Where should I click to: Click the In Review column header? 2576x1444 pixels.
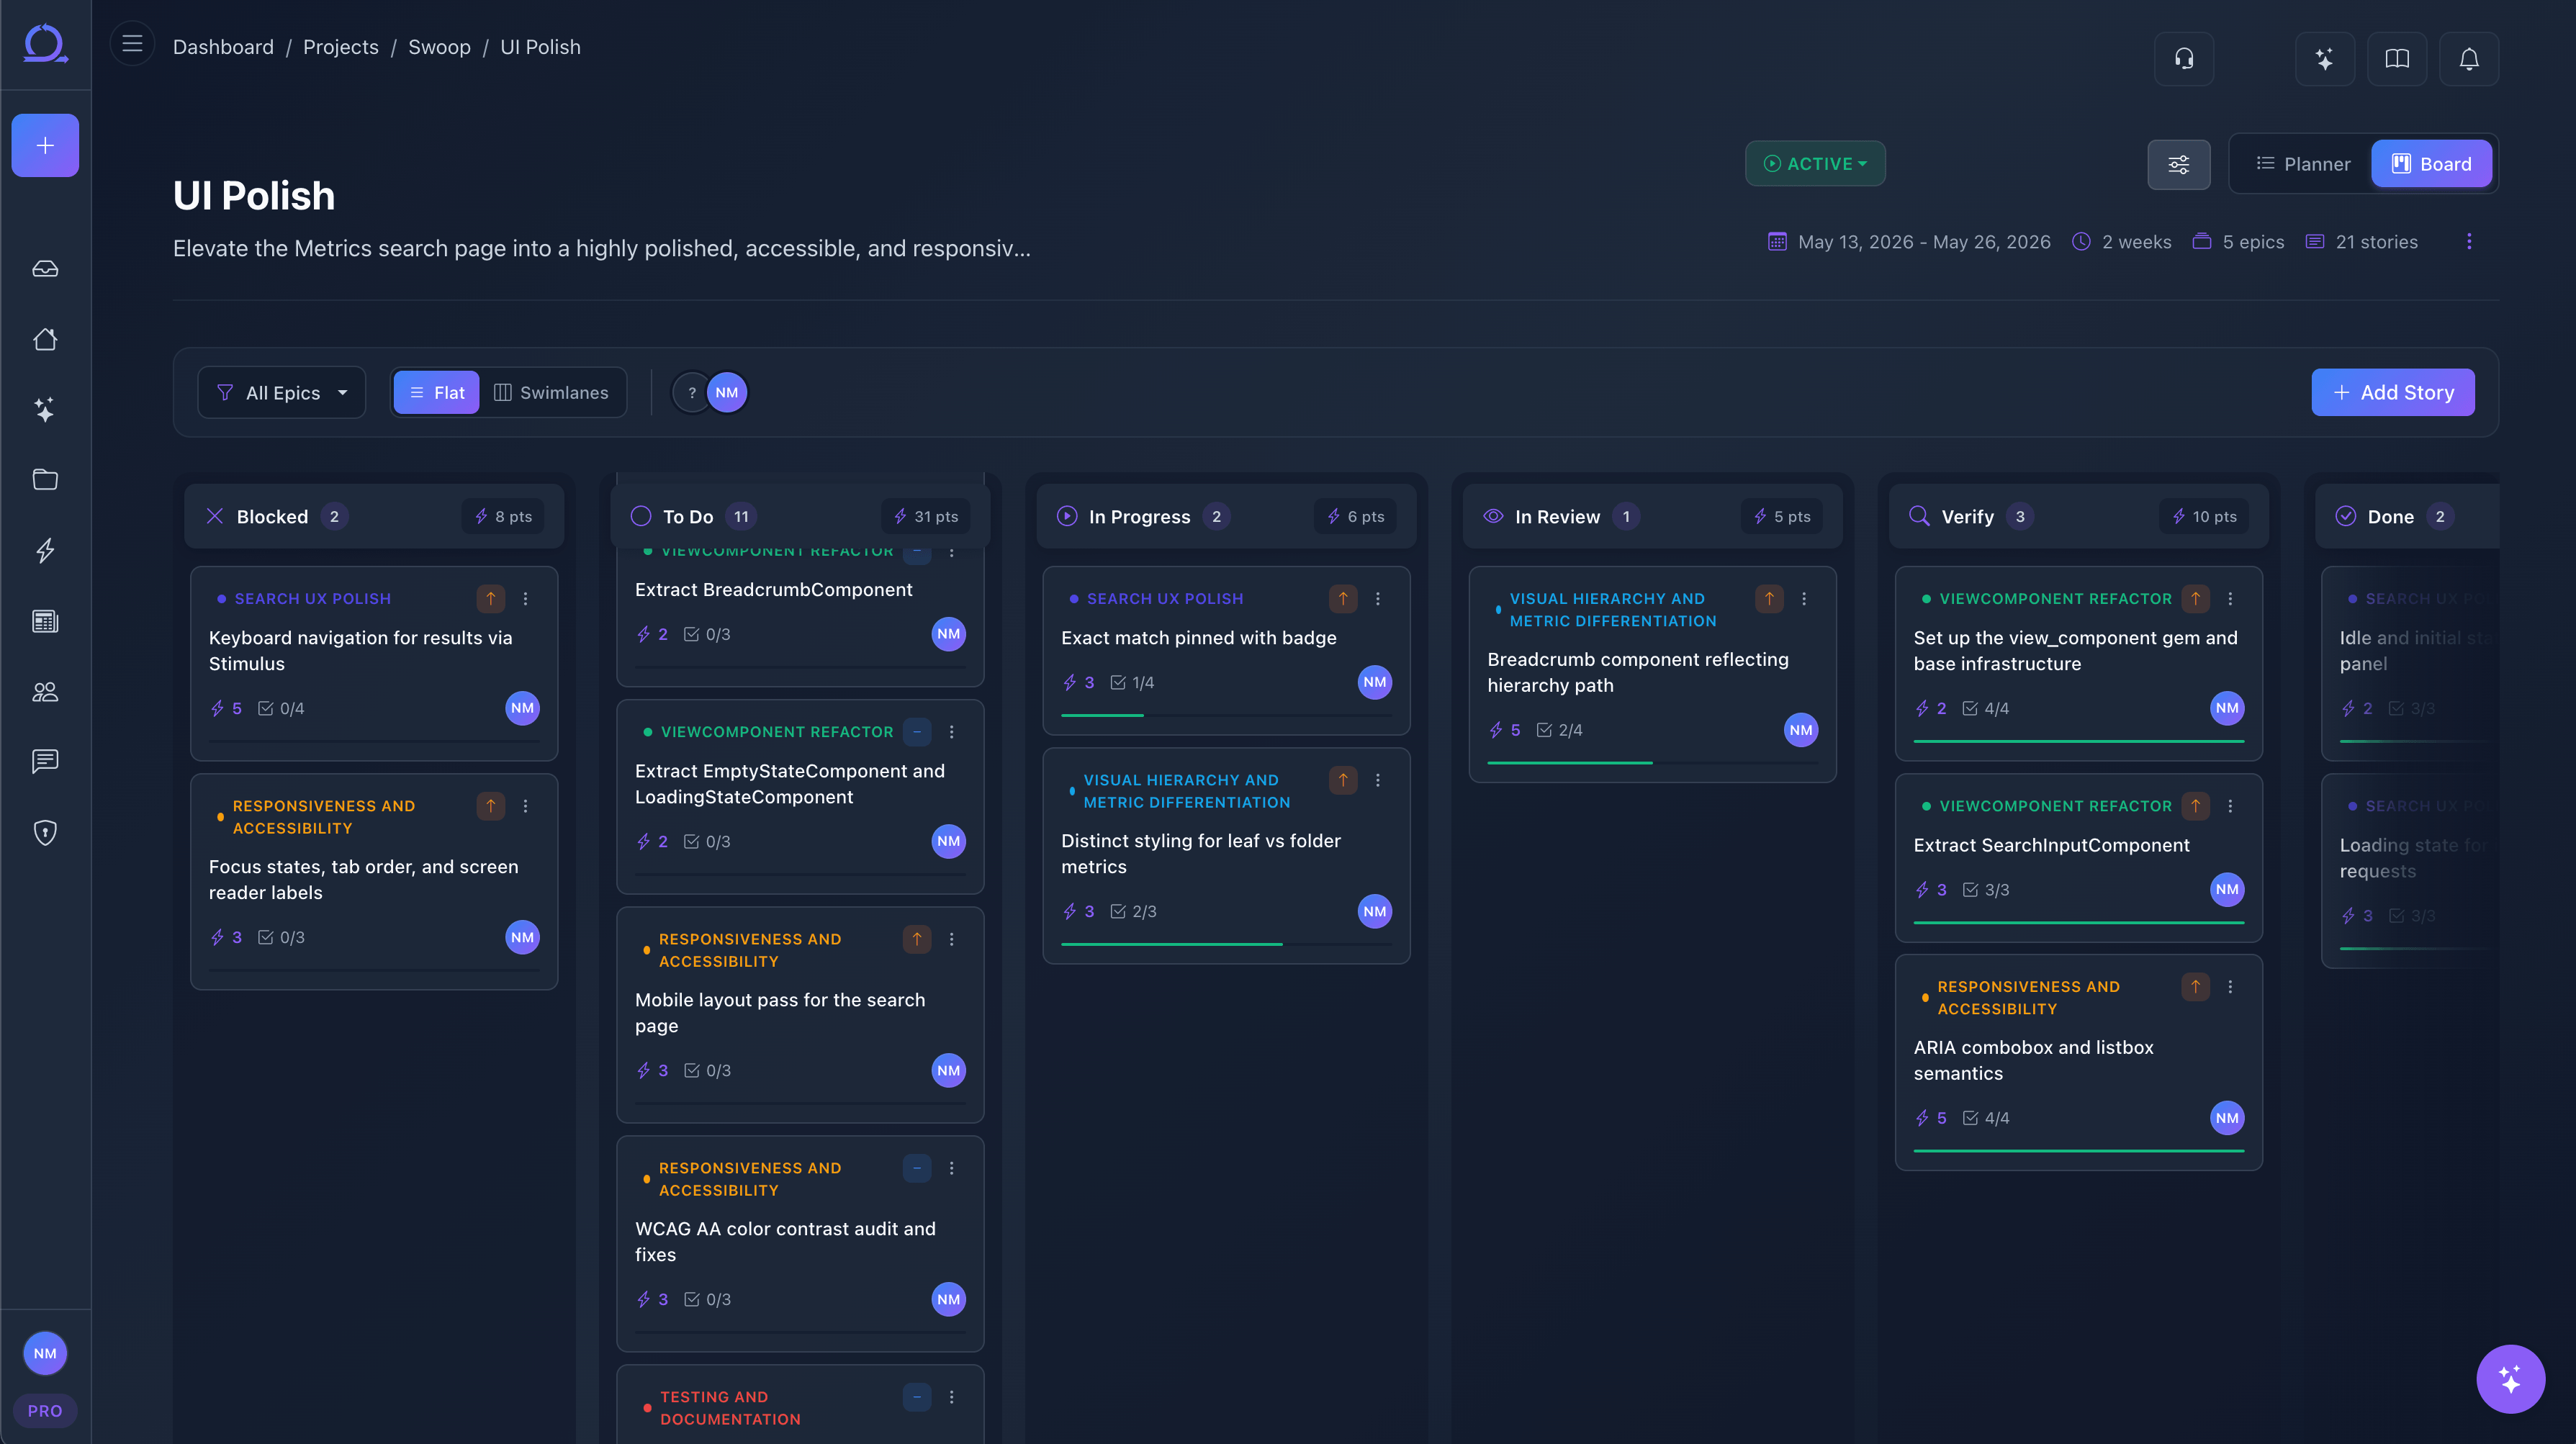[1652, 516]
